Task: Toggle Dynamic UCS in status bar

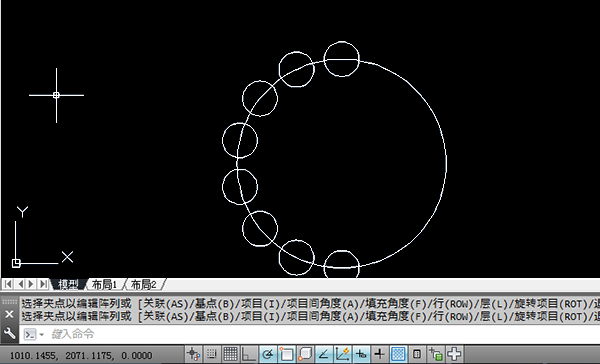Action: pos(342,354)
